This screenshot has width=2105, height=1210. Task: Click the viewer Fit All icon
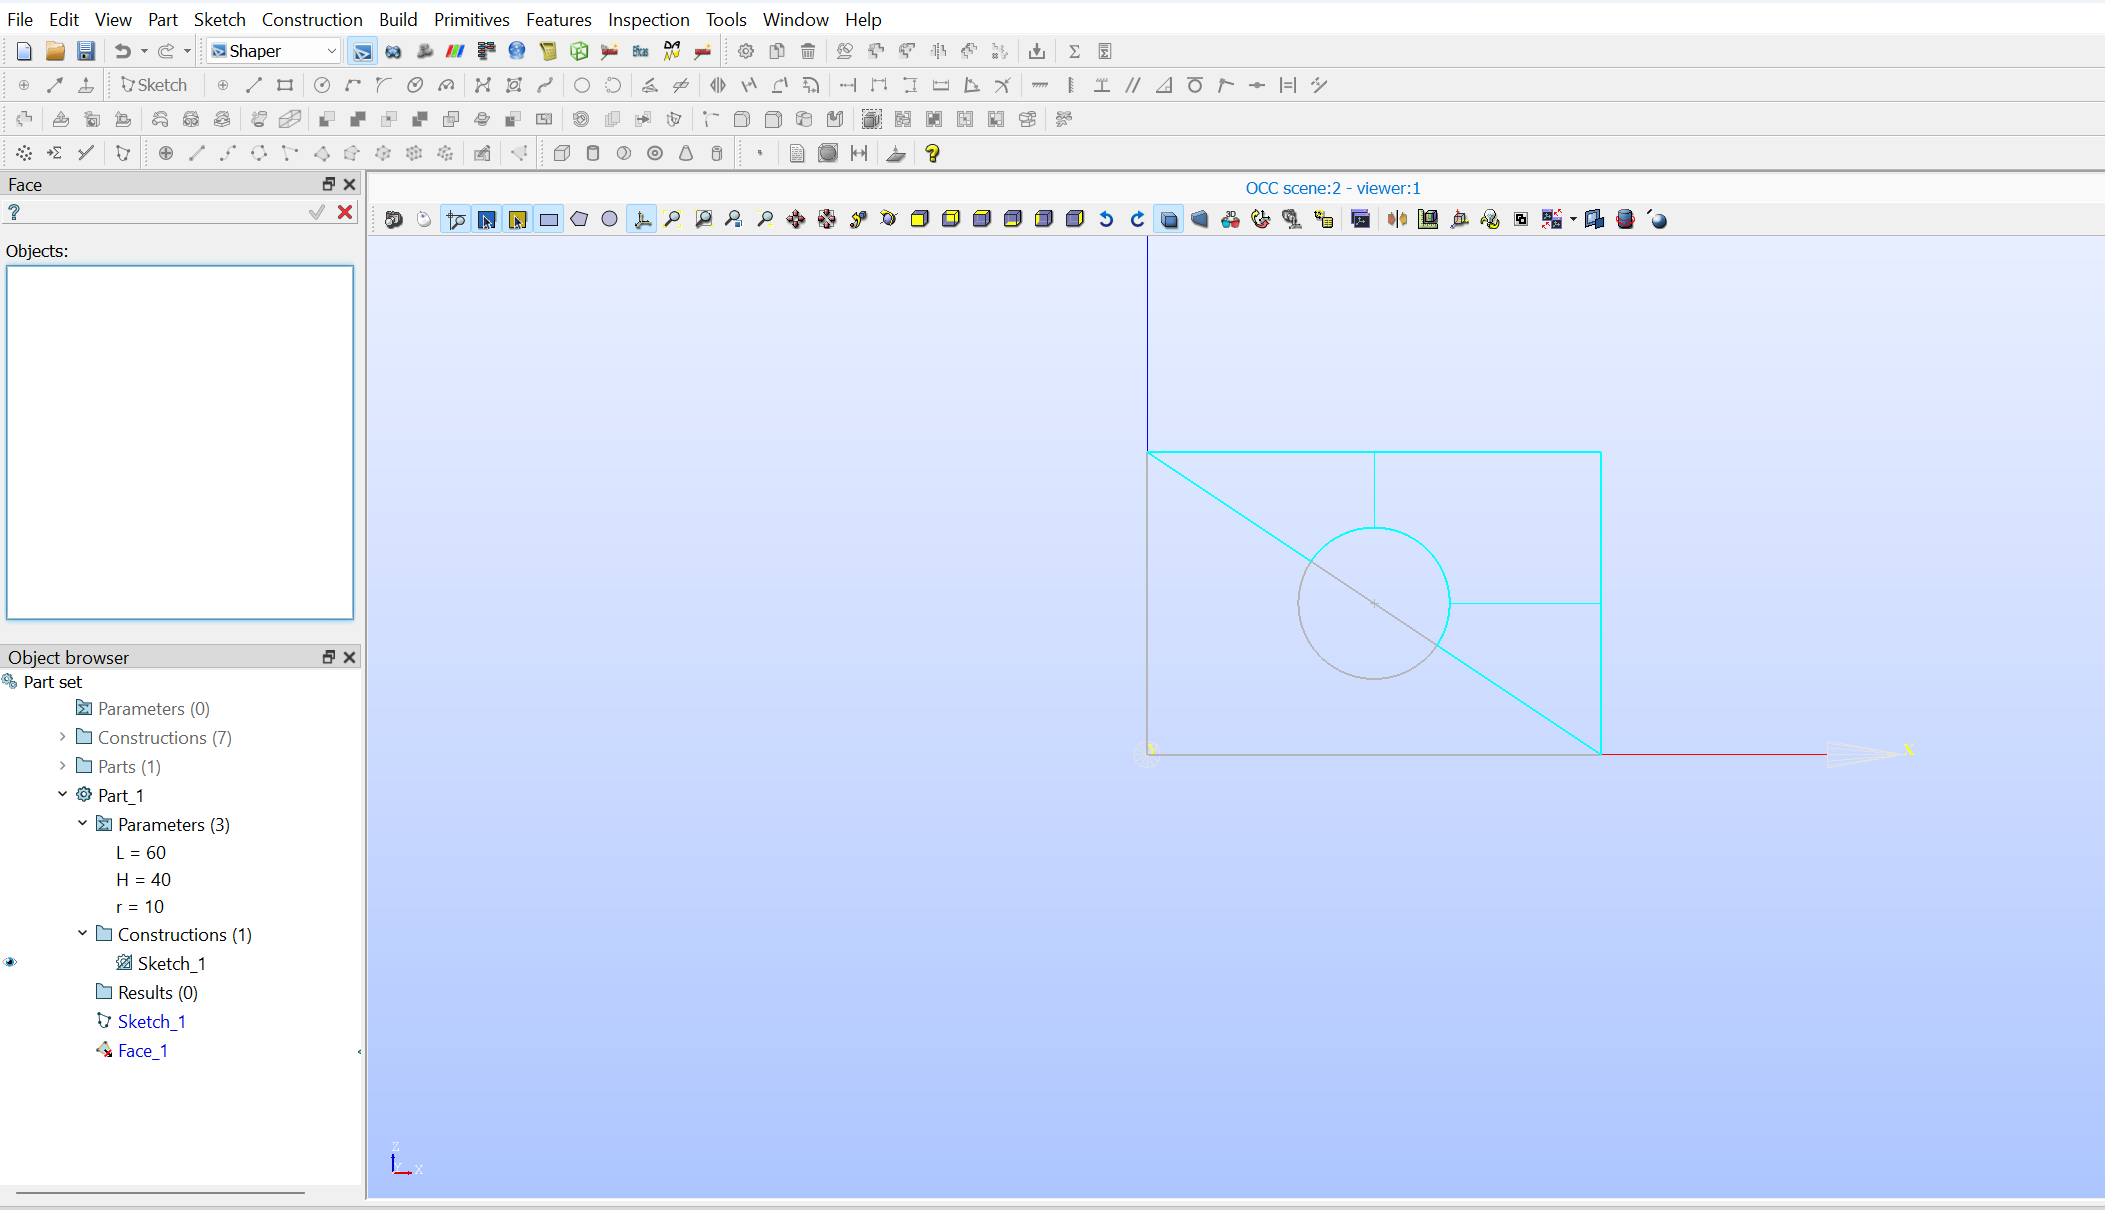(x=673, y=220)
